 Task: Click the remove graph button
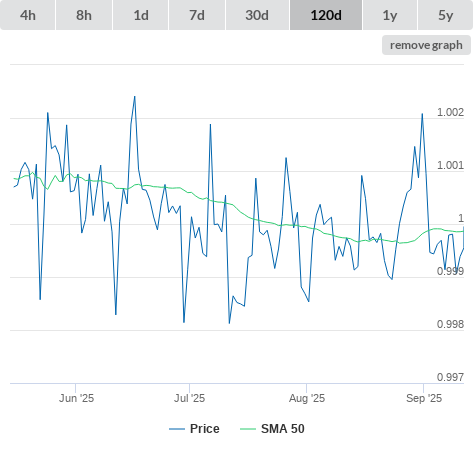tap(426, 45)
